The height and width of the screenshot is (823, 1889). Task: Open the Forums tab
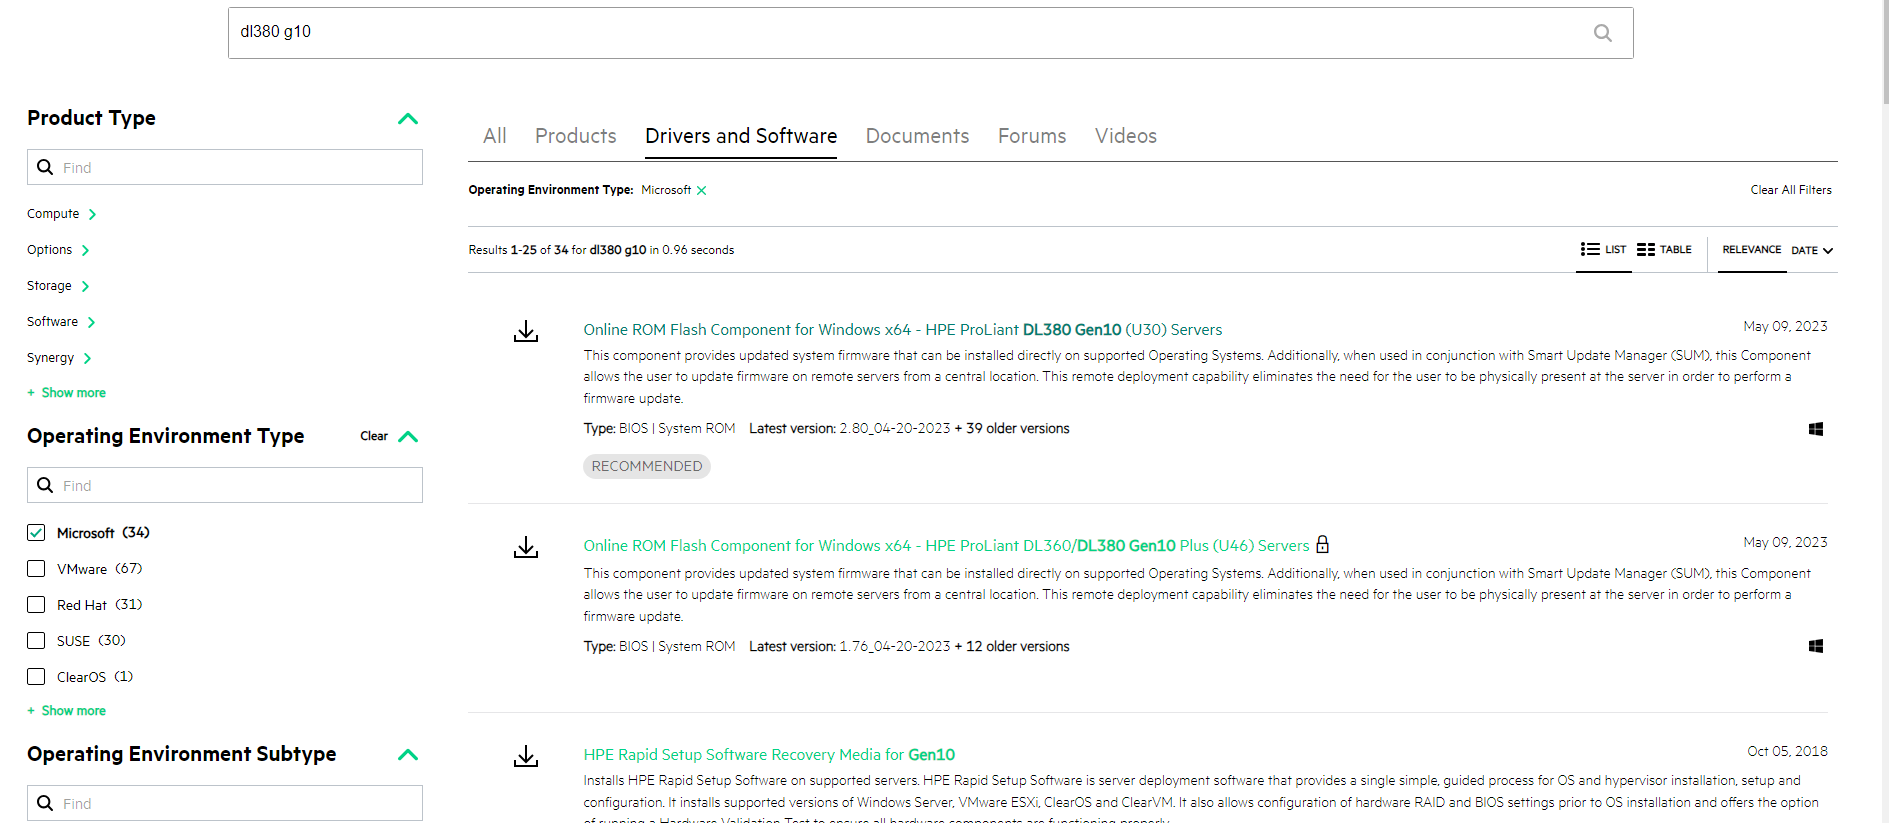1032,136
